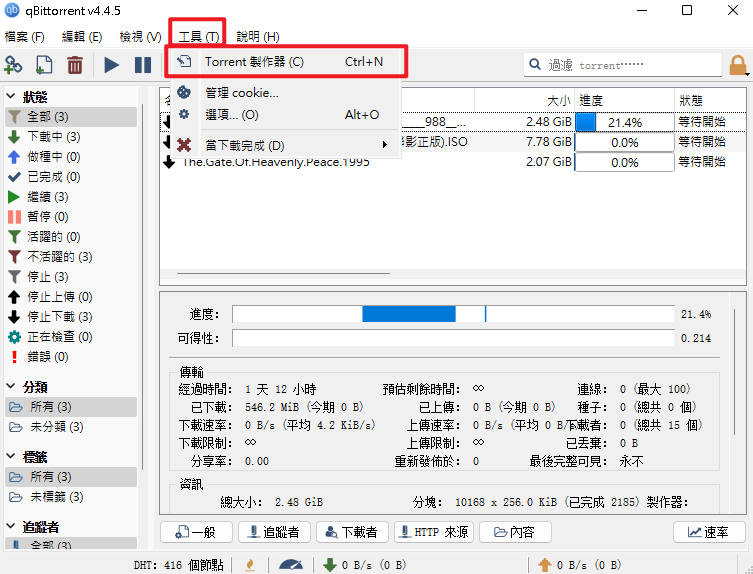This screenshot has width=753, height=574.
Task: Switch to the 下載者 tab
Action: pyautogui.click(x=352, y=532)
